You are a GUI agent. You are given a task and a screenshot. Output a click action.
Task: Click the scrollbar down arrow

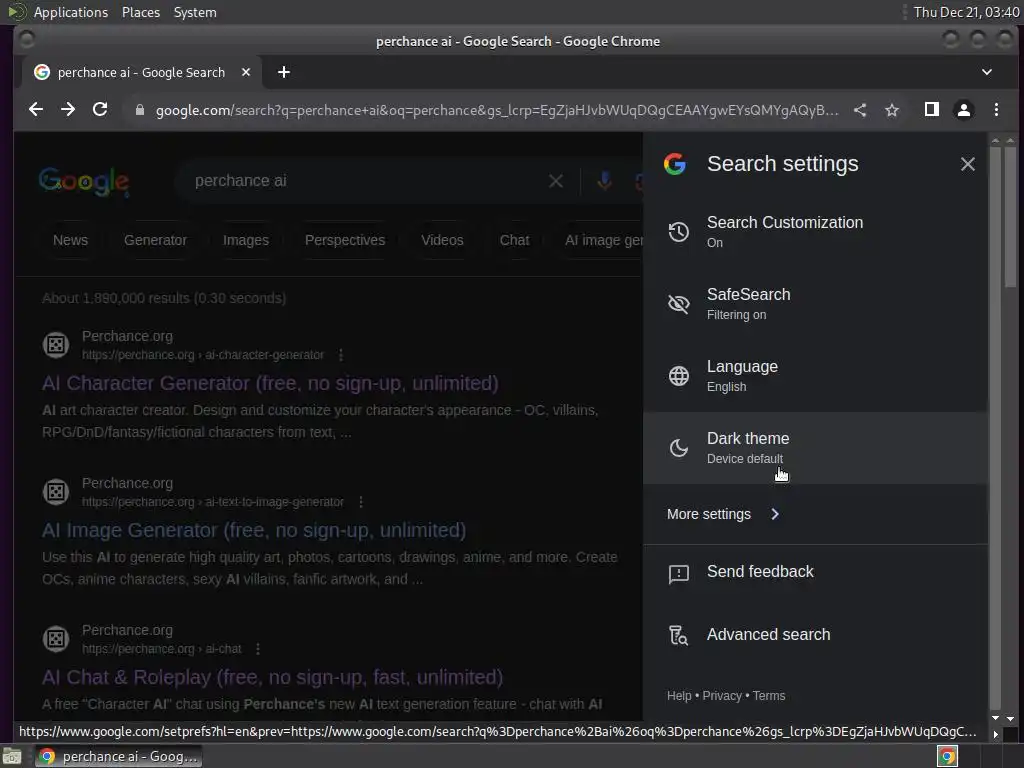tap(1010, 718)
